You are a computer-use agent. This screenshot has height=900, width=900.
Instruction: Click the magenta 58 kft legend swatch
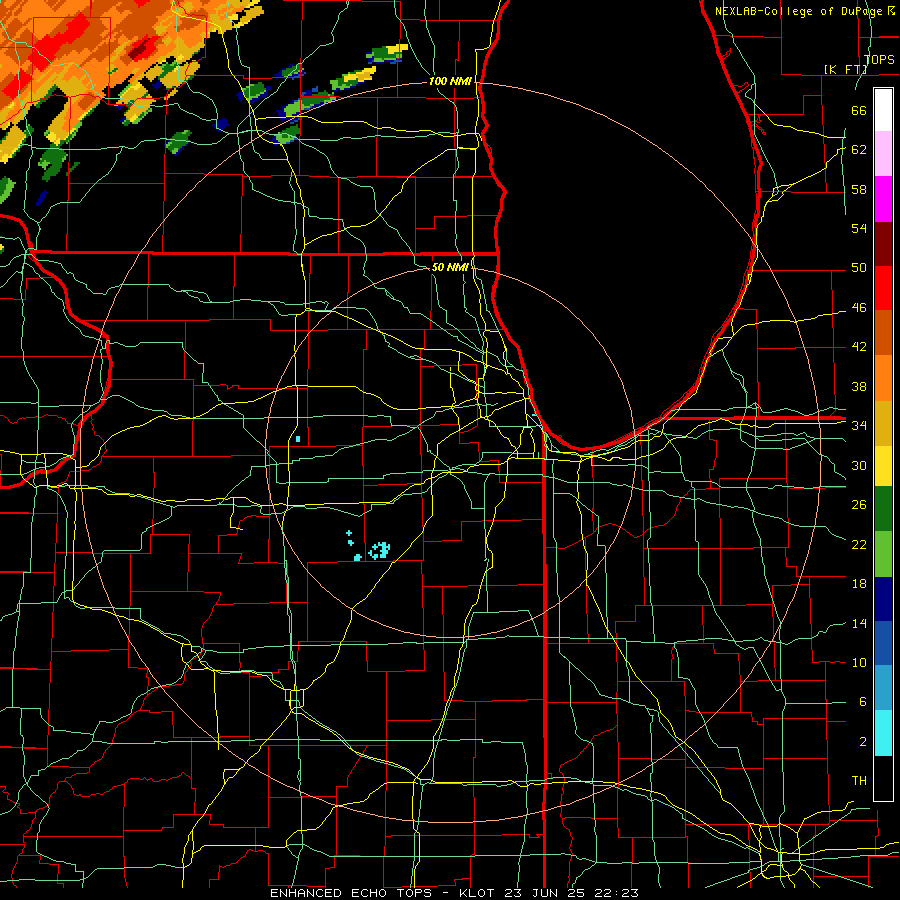tap(883, 199)
